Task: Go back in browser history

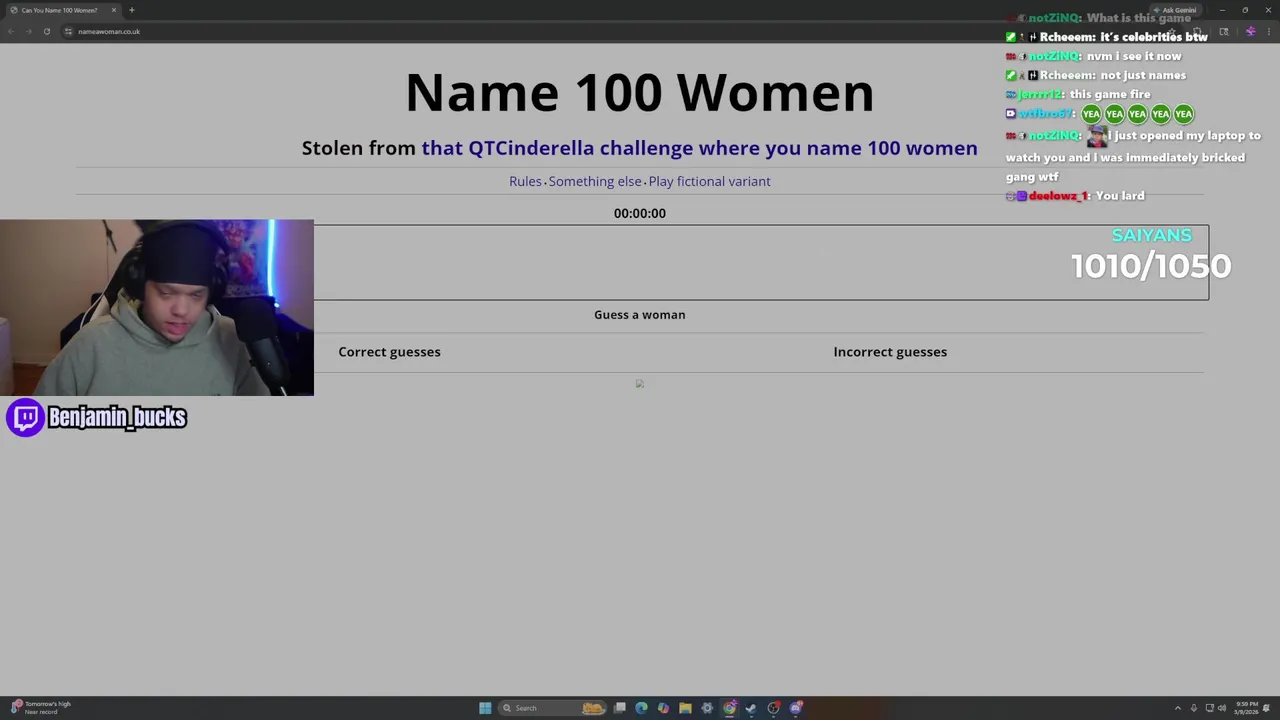Action: 10,31
